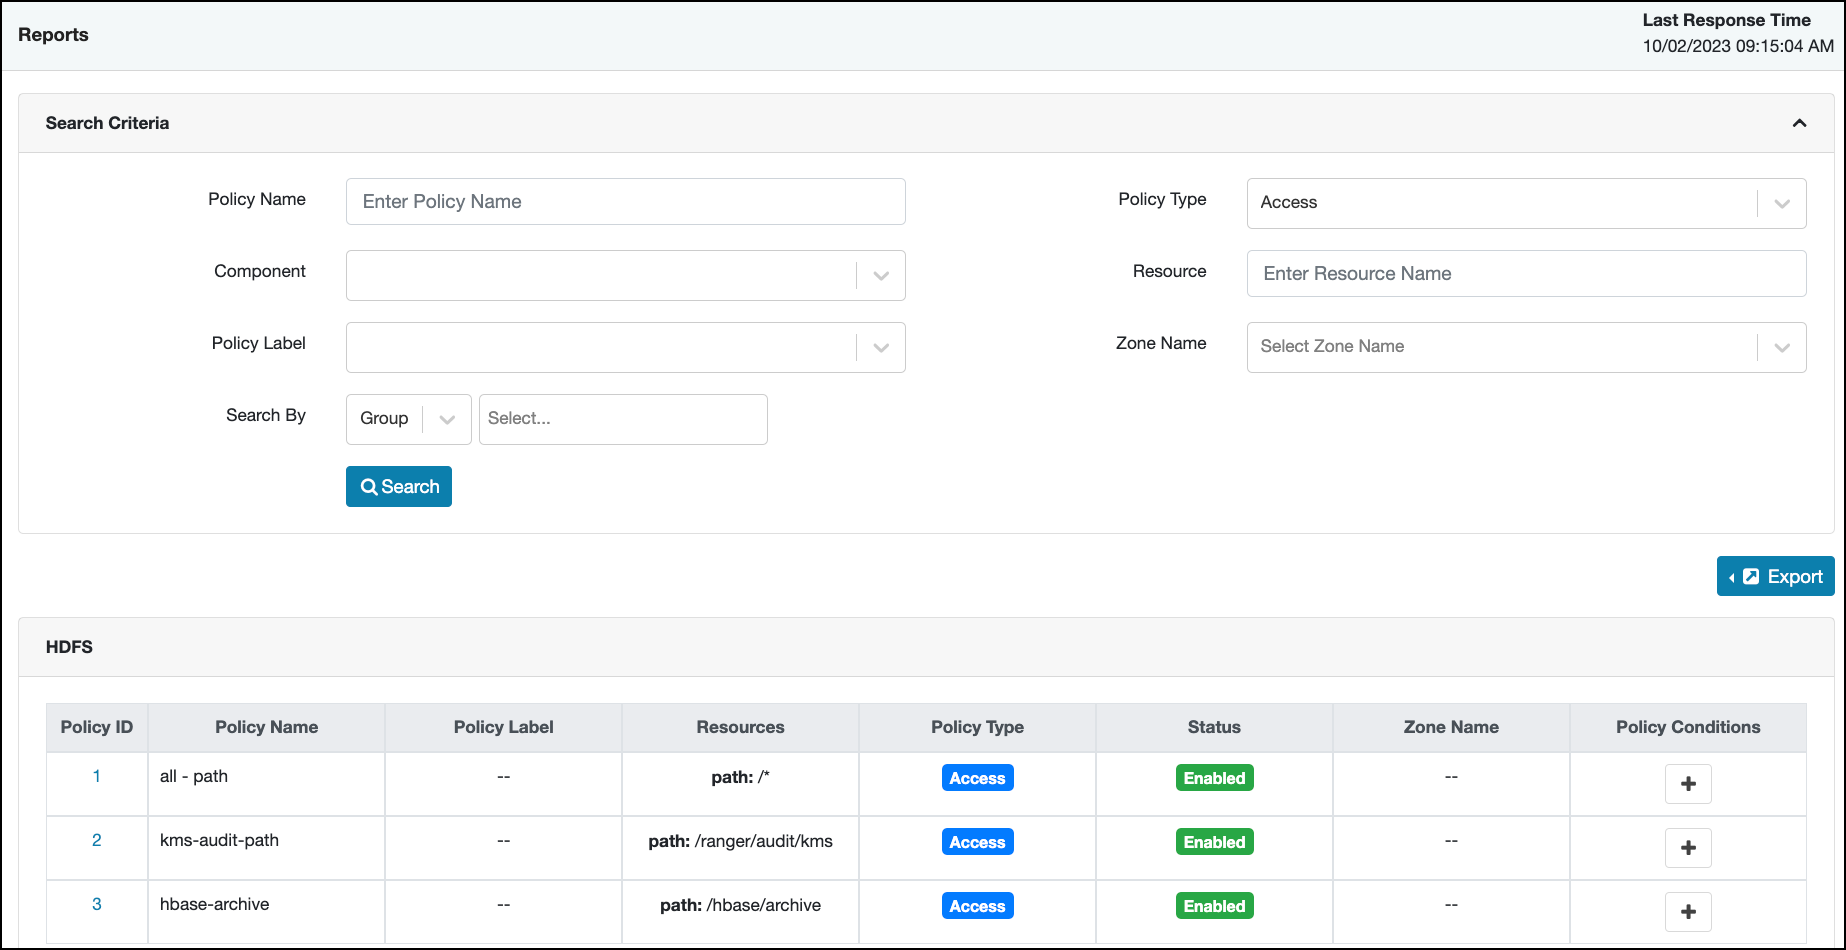
Task: Click the Policy Name column header
Action: coord(266,727)
